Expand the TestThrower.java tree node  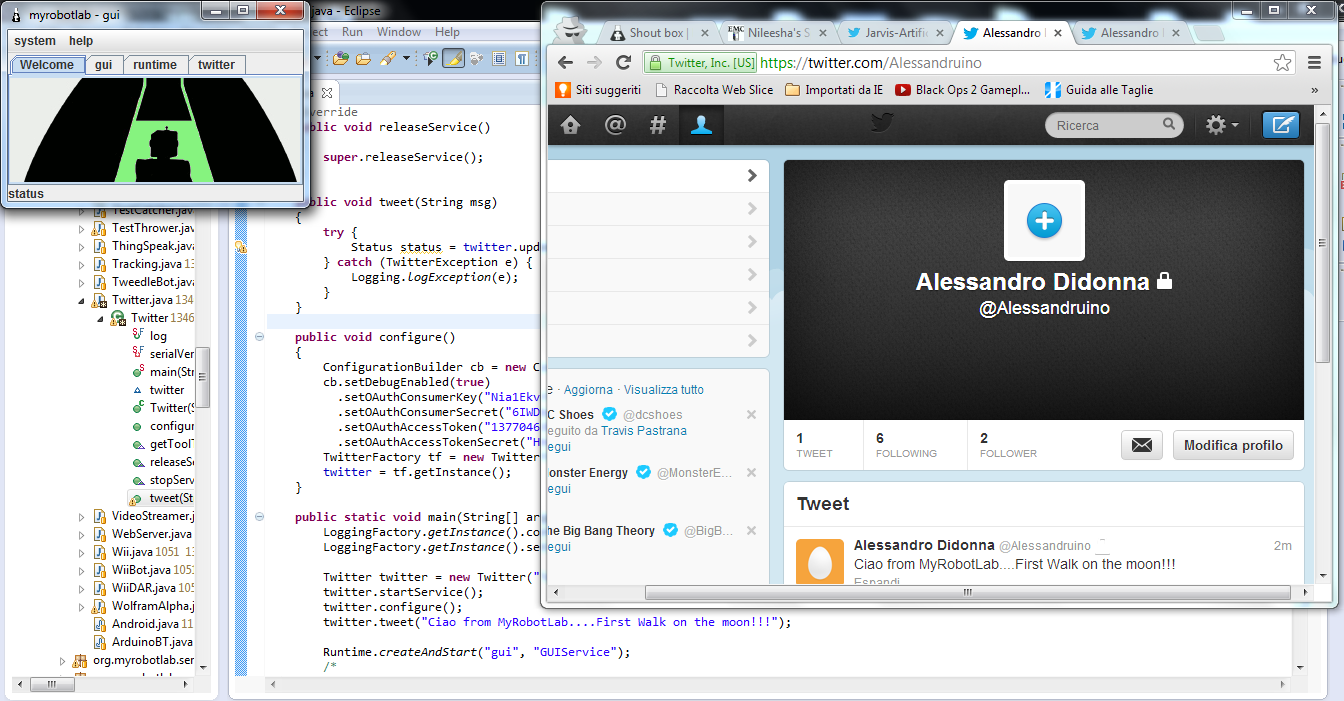click(83, 228)
